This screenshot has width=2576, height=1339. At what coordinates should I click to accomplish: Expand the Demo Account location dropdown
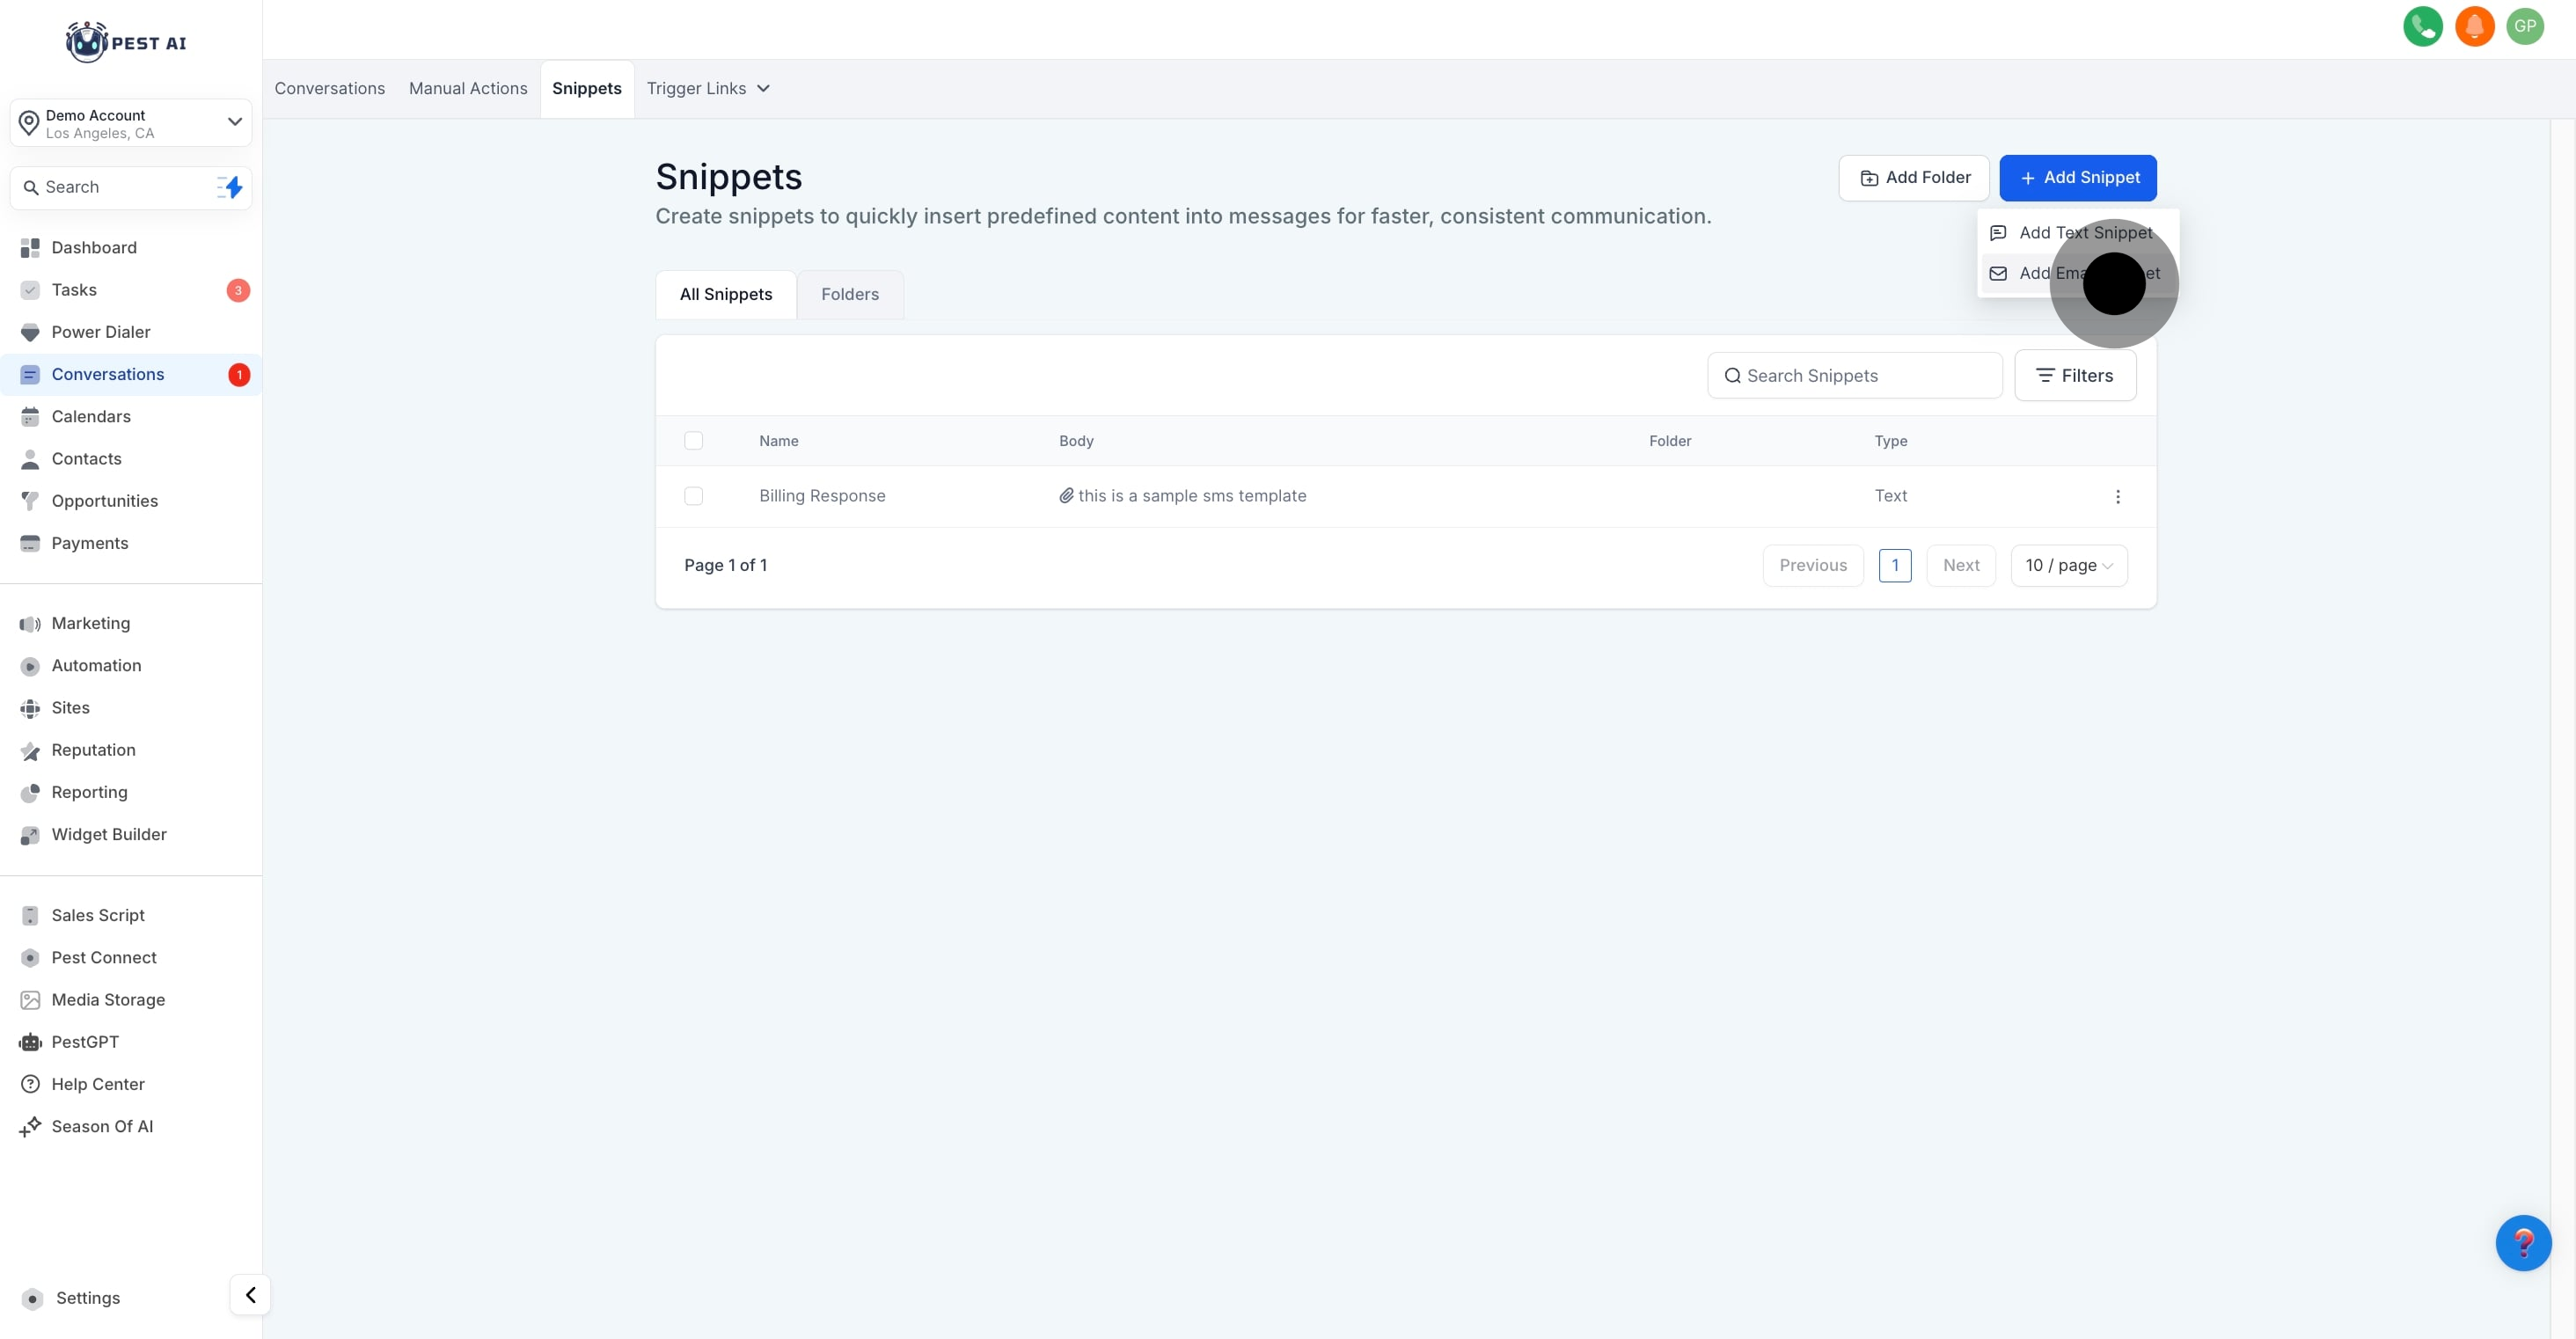[x=234, y=122]
